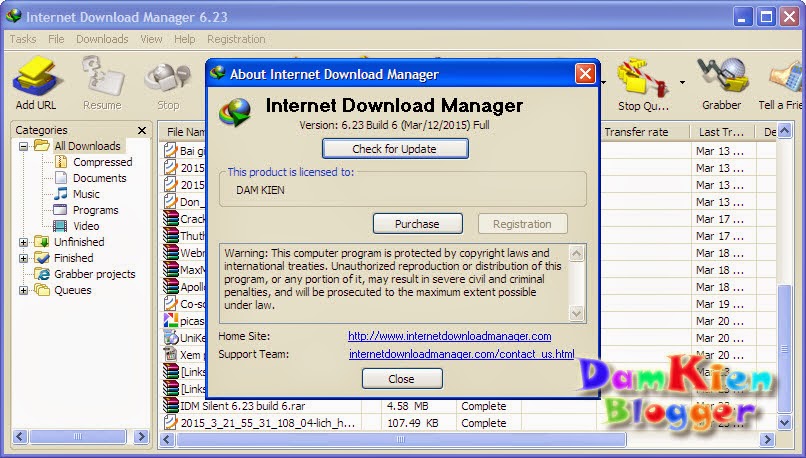806x458 pixels.
Task: Collapse the All Downloads tree node
Action: [x=23, y=146]
